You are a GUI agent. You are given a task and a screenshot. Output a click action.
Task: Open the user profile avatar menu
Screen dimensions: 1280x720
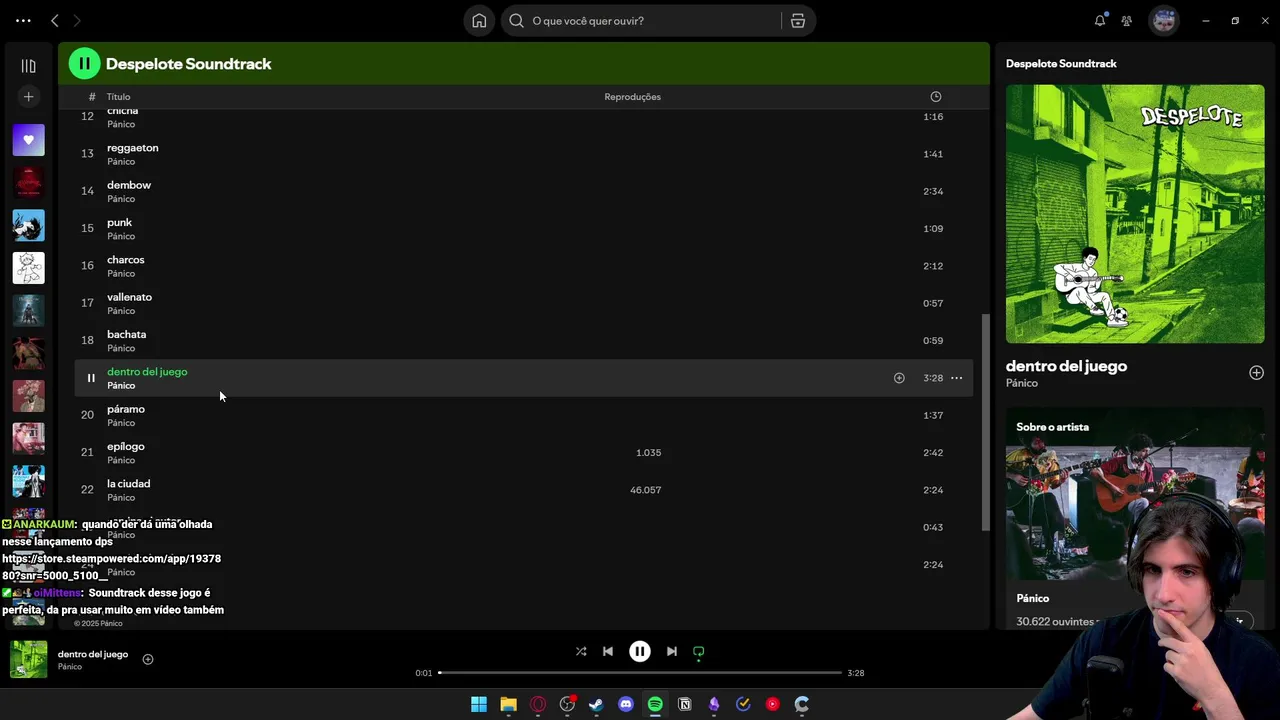click(1163, 20)
